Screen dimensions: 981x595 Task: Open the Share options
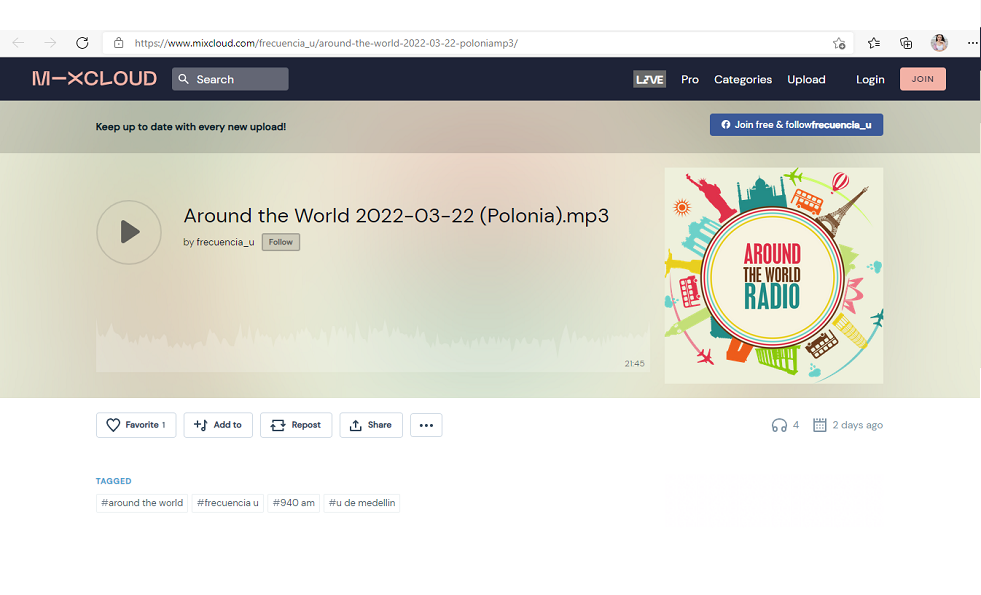(371, 425)
